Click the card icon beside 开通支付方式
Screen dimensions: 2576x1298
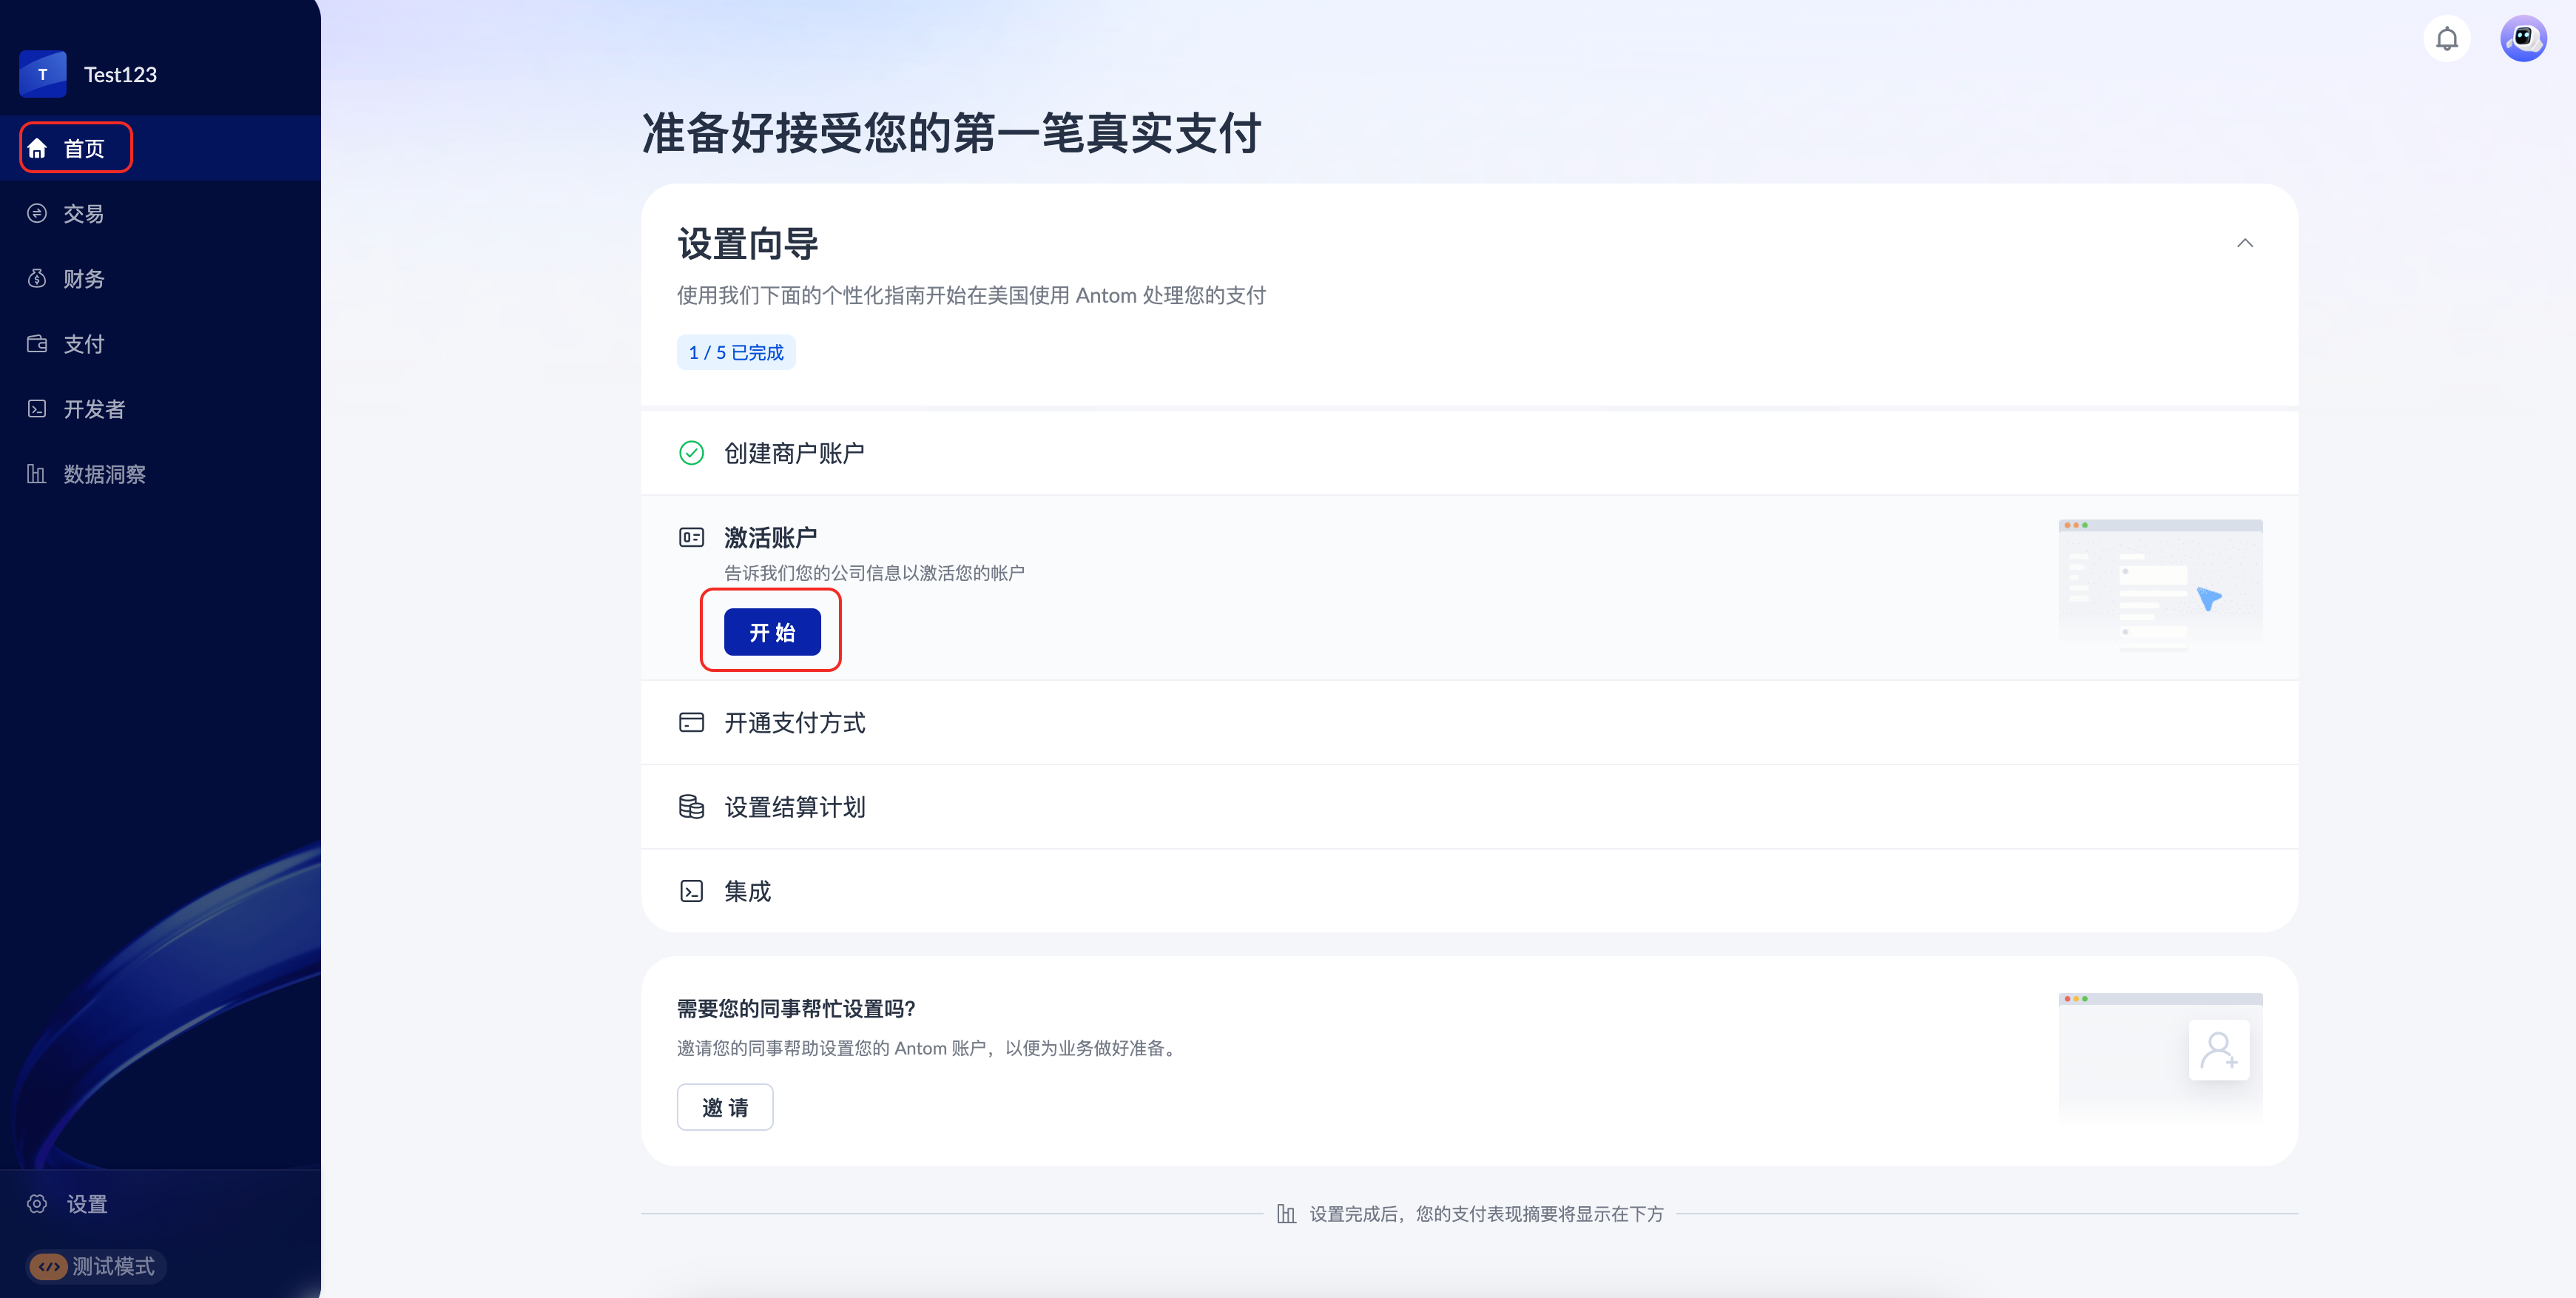click(691, 722)
